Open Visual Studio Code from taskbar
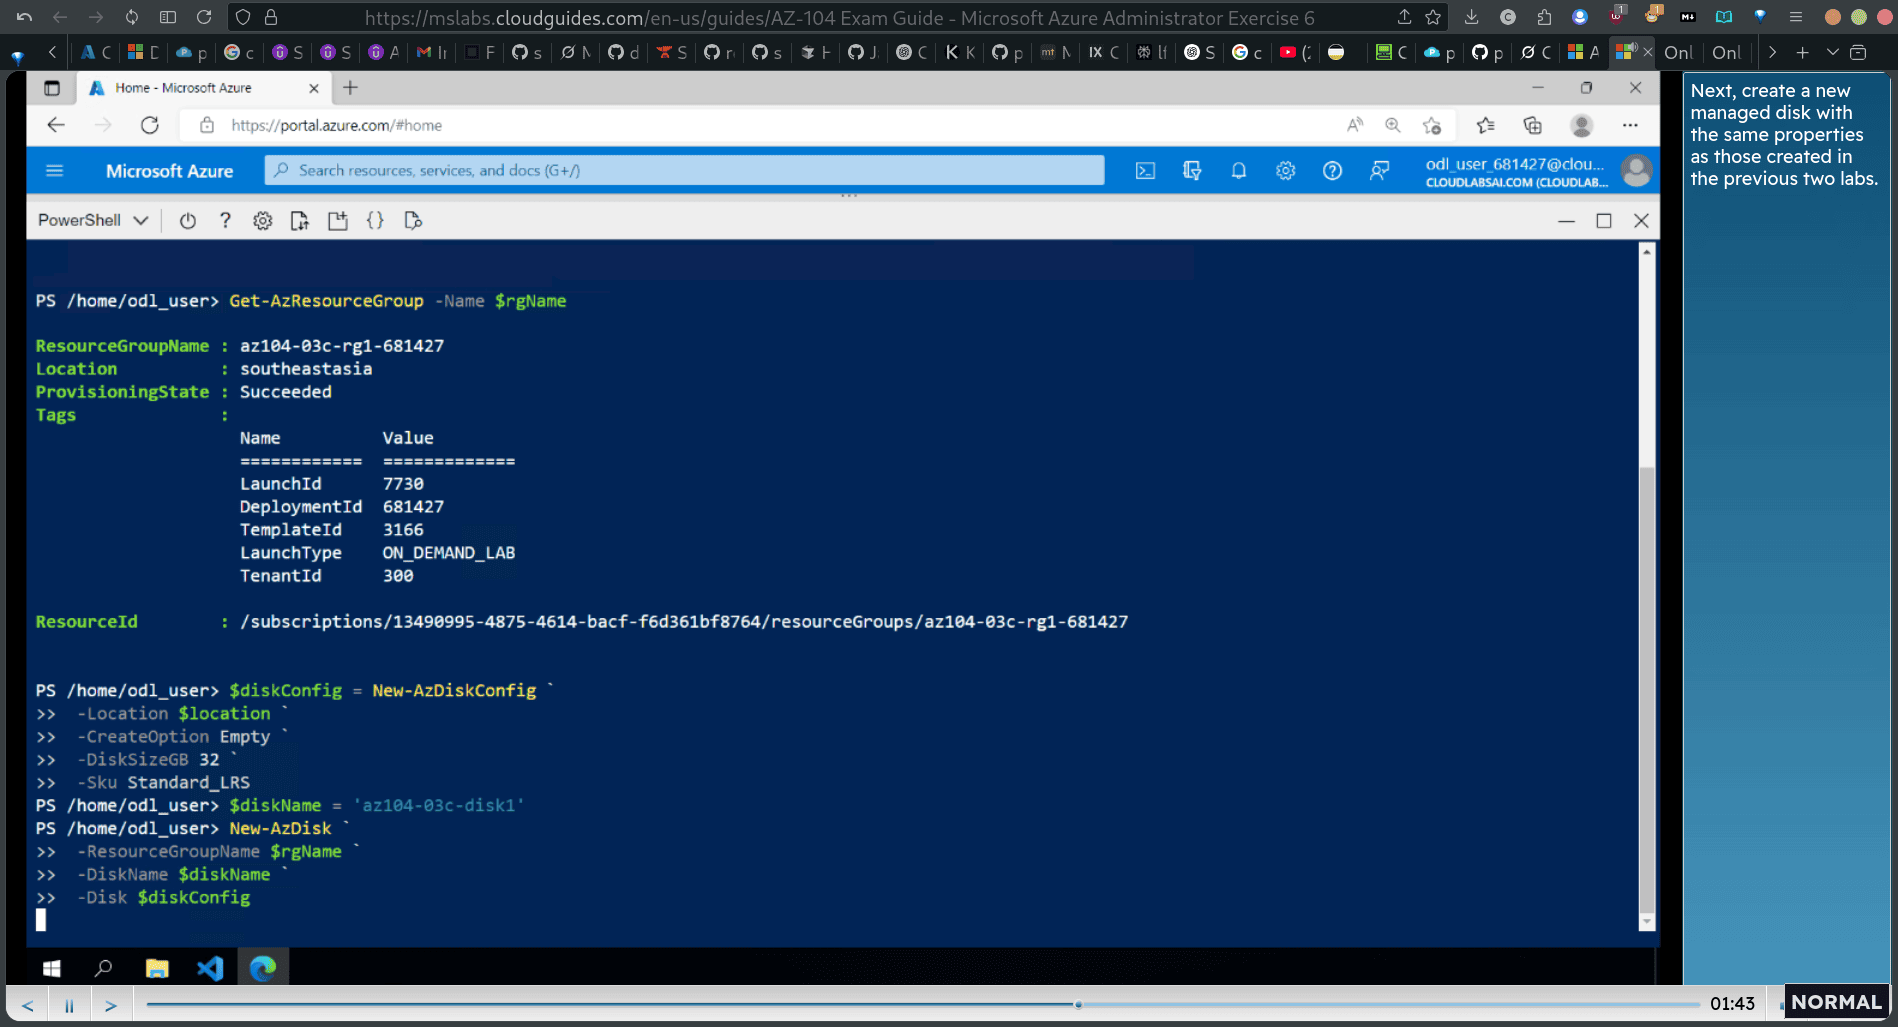The width and height of the screenshot is (1898, 1027). (210, 968)
